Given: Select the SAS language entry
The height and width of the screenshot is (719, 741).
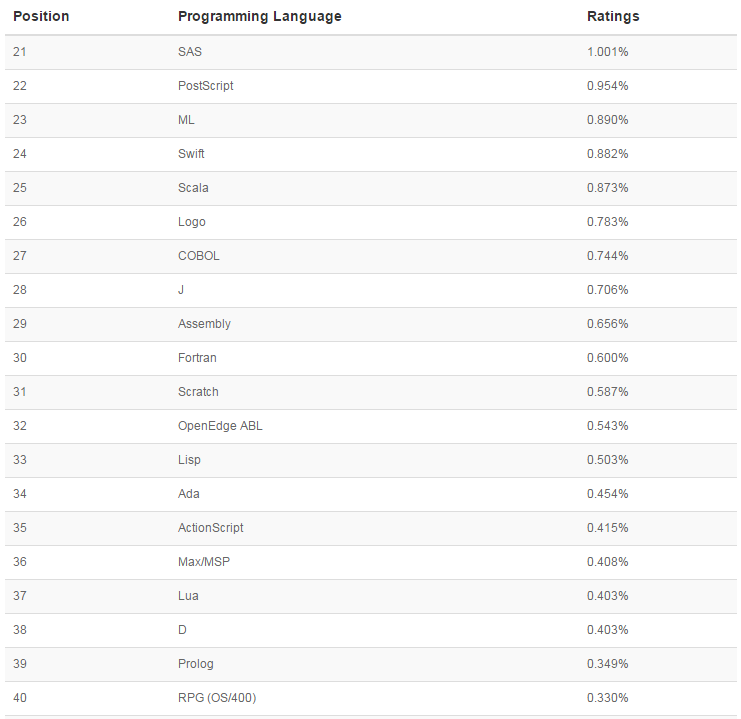Looking at the screenshot, I should tap(190, 52).
